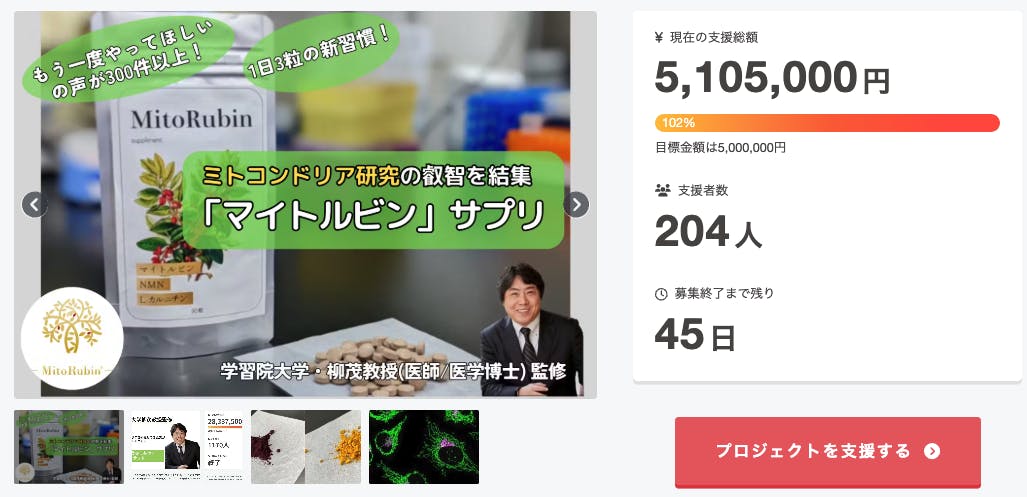
Task: Click the previous slide arrow on carousel
Action: (x=34, y=204)
